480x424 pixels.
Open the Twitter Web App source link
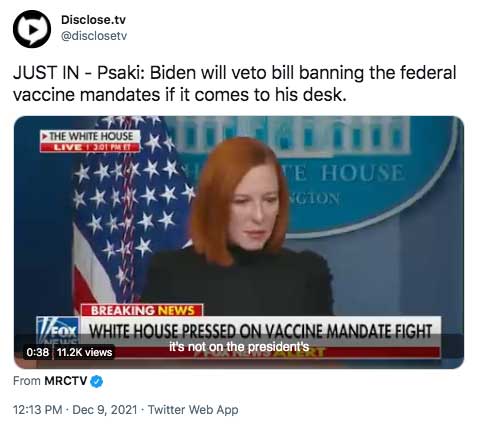[x=193, y=410]
